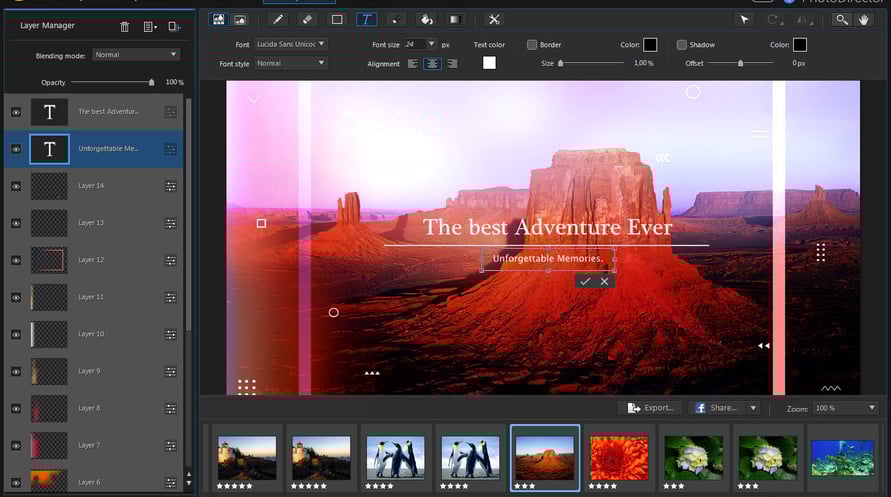Select the Text tool
This screenshot has width=891, height=497.
(367, 20)
